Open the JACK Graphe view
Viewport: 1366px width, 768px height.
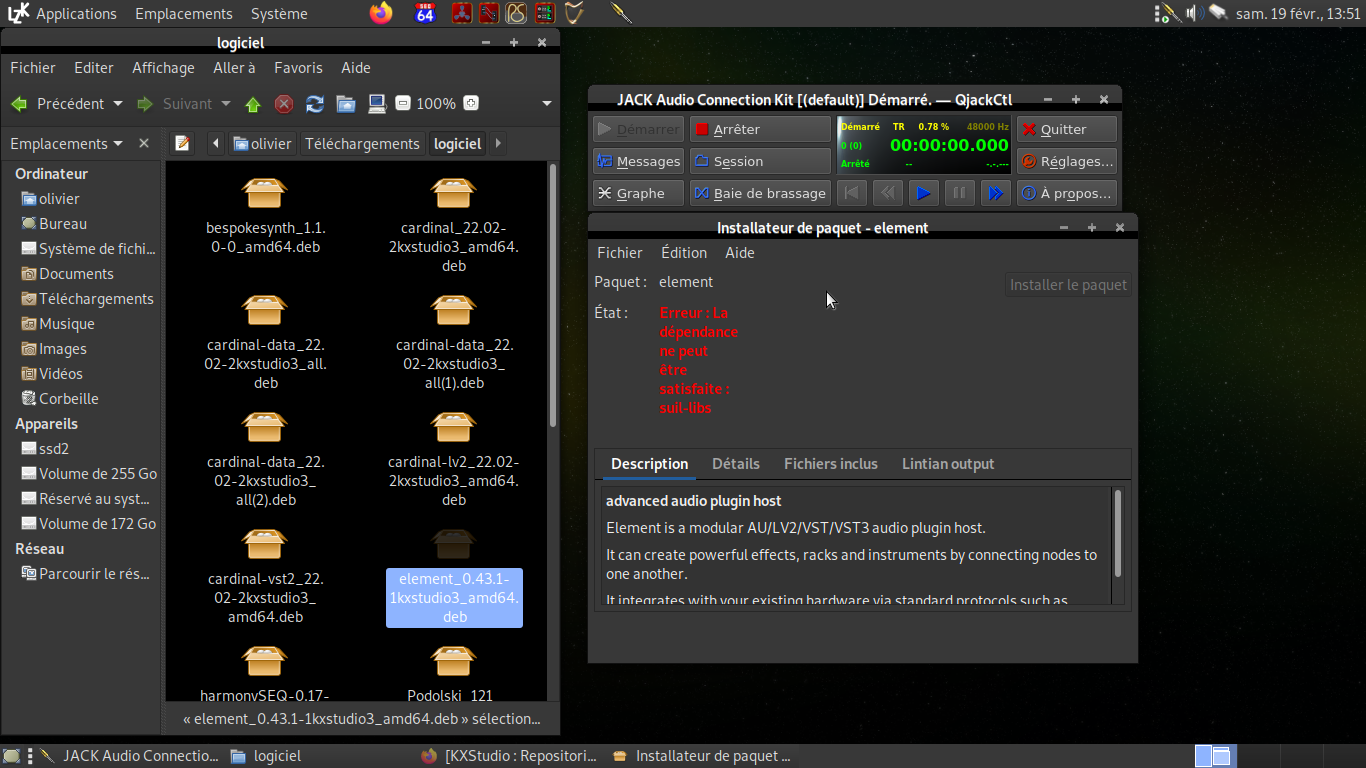pyautogui.click(x=638, y=193)
